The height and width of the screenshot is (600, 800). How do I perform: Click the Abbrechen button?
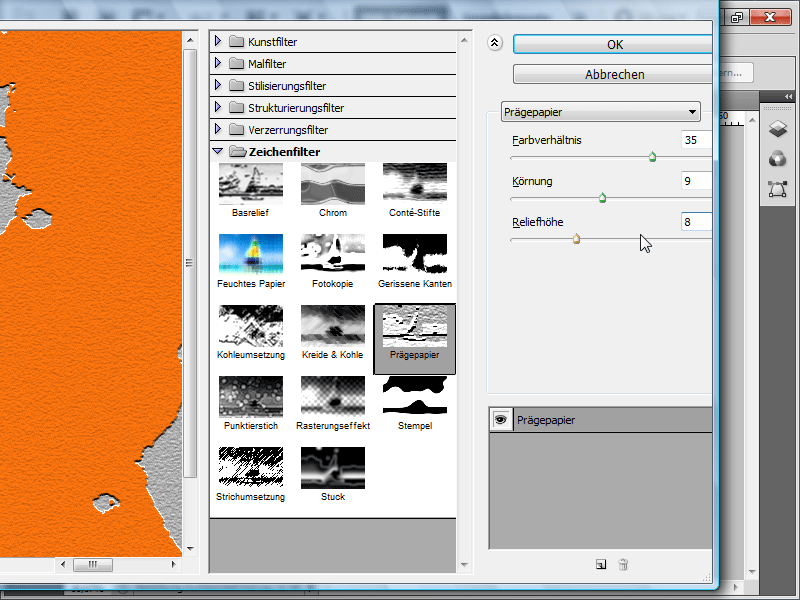point(613,74)
